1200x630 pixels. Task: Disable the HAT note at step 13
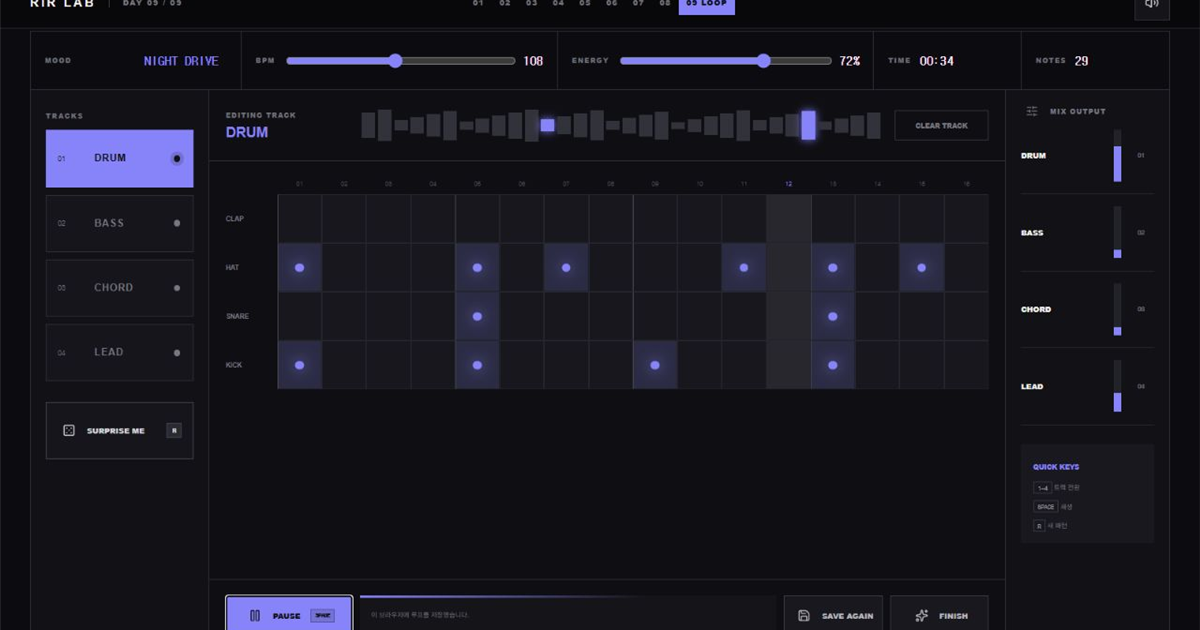[833, 268]
